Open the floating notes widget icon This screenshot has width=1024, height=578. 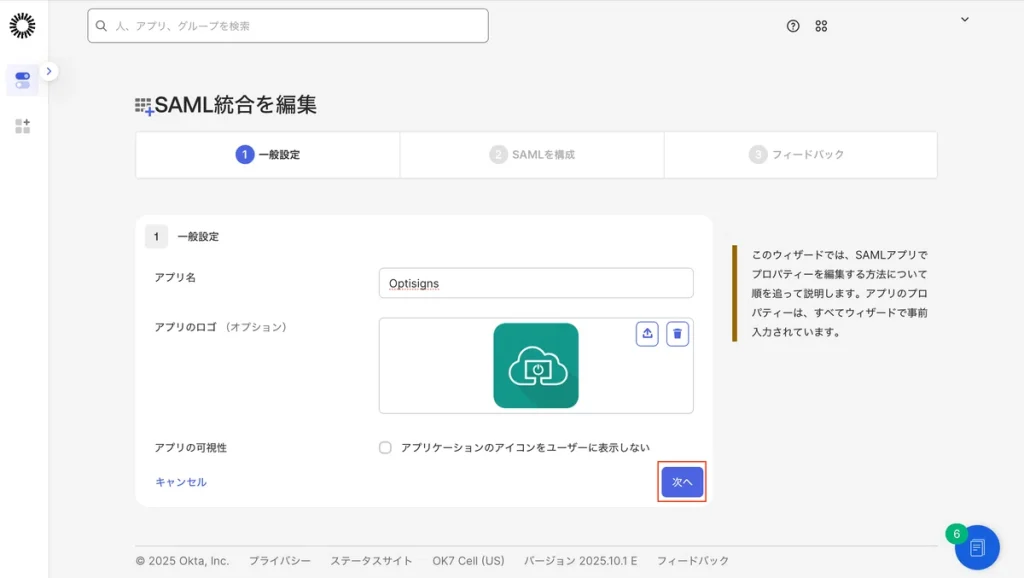coord(977,547)
